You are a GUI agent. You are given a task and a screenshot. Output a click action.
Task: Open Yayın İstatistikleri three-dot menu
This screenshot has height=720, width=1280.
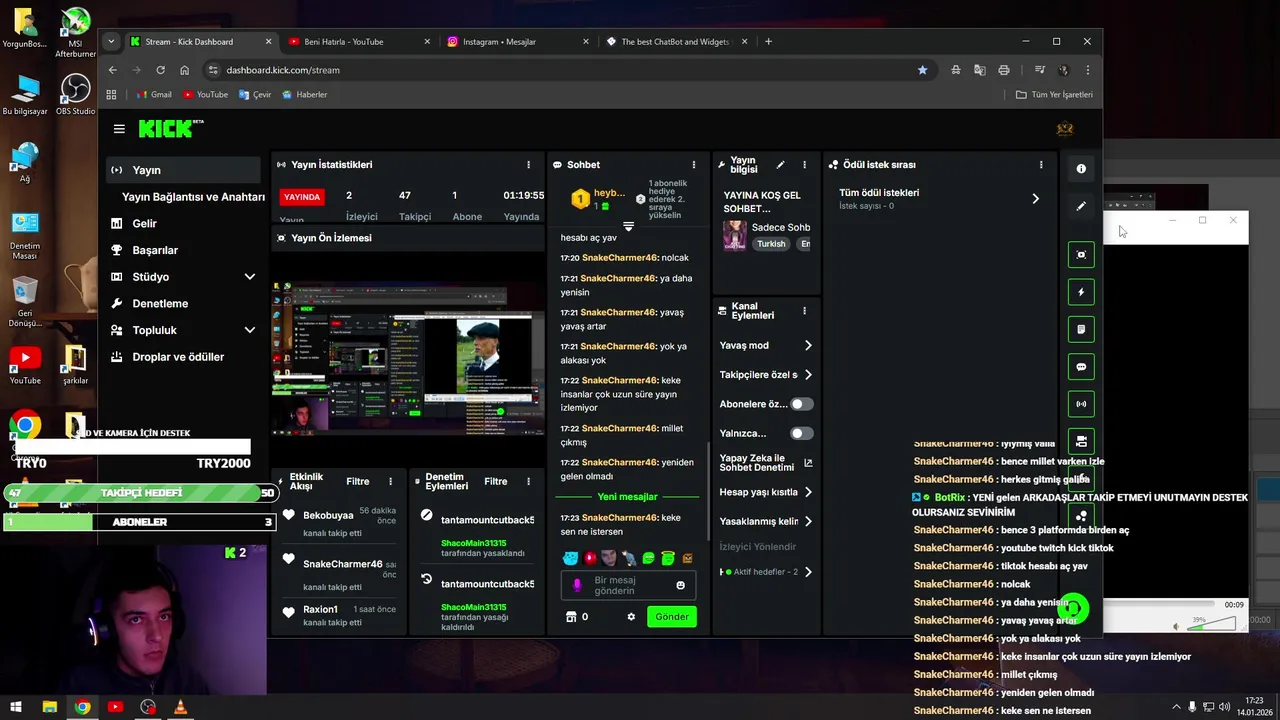[529, 165]
